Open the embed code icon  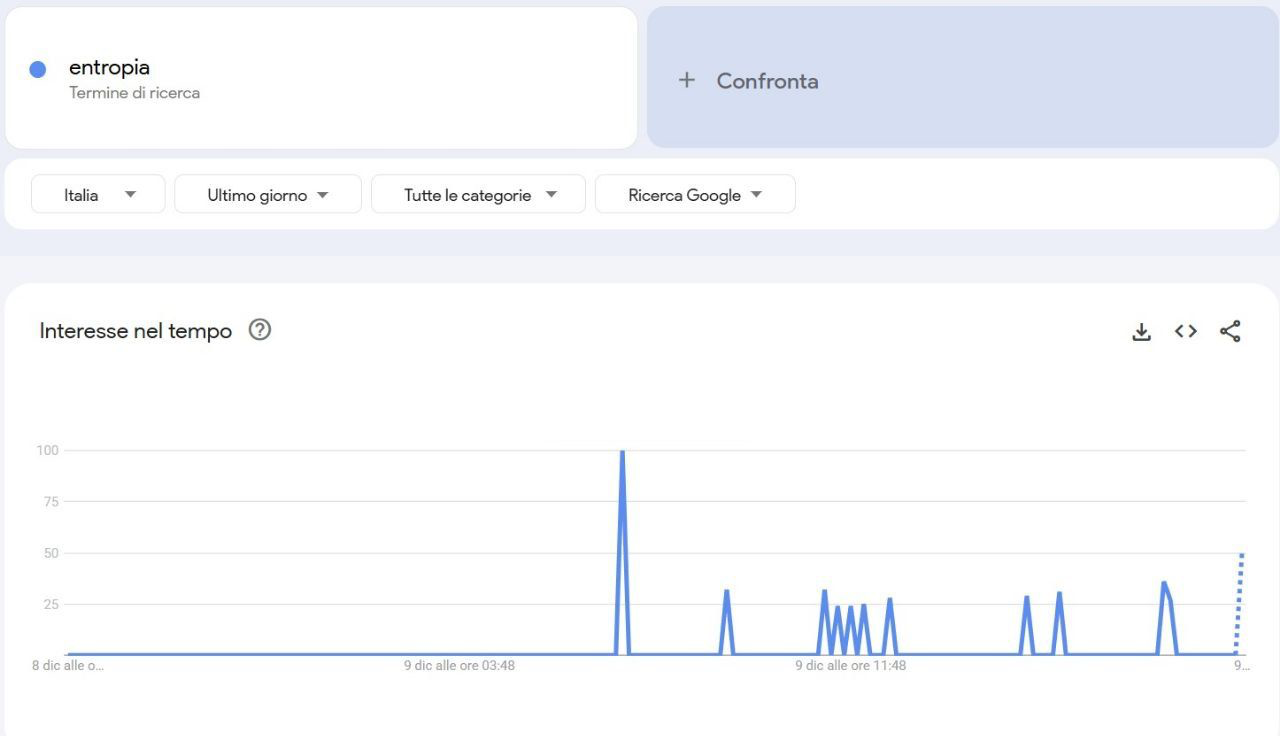pyautogui.click(x=1186, y=331)
